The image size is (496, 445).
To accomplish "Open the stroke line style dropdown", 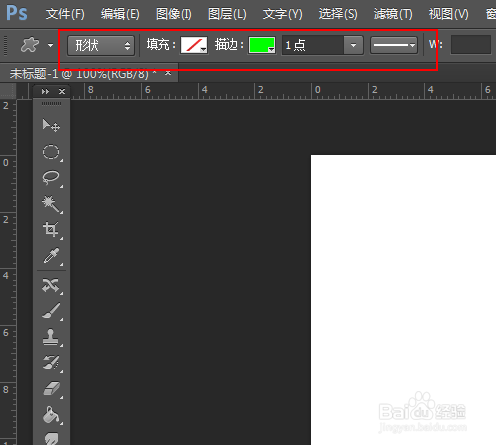I will [x=394, y=45].
